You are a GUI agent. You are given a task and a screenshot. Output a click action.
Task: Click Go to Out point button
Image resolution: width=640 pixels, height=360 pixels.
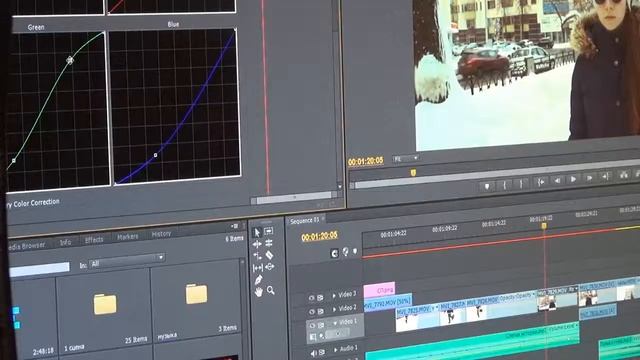(x=605, y=176)
